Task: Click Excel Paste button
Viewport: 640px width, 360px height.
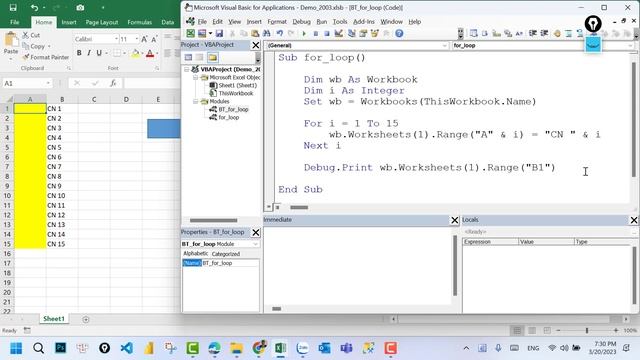Action: click(x=11, y=44)
